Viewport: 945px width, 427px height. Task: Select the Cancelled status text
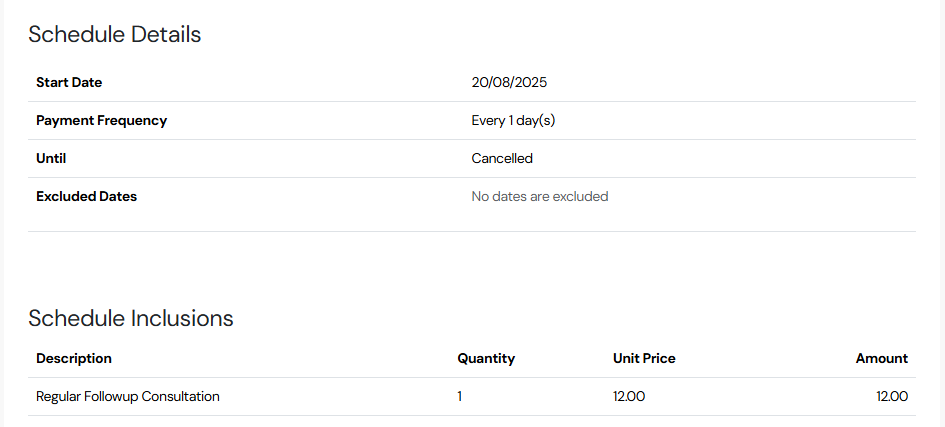(502, 158)
